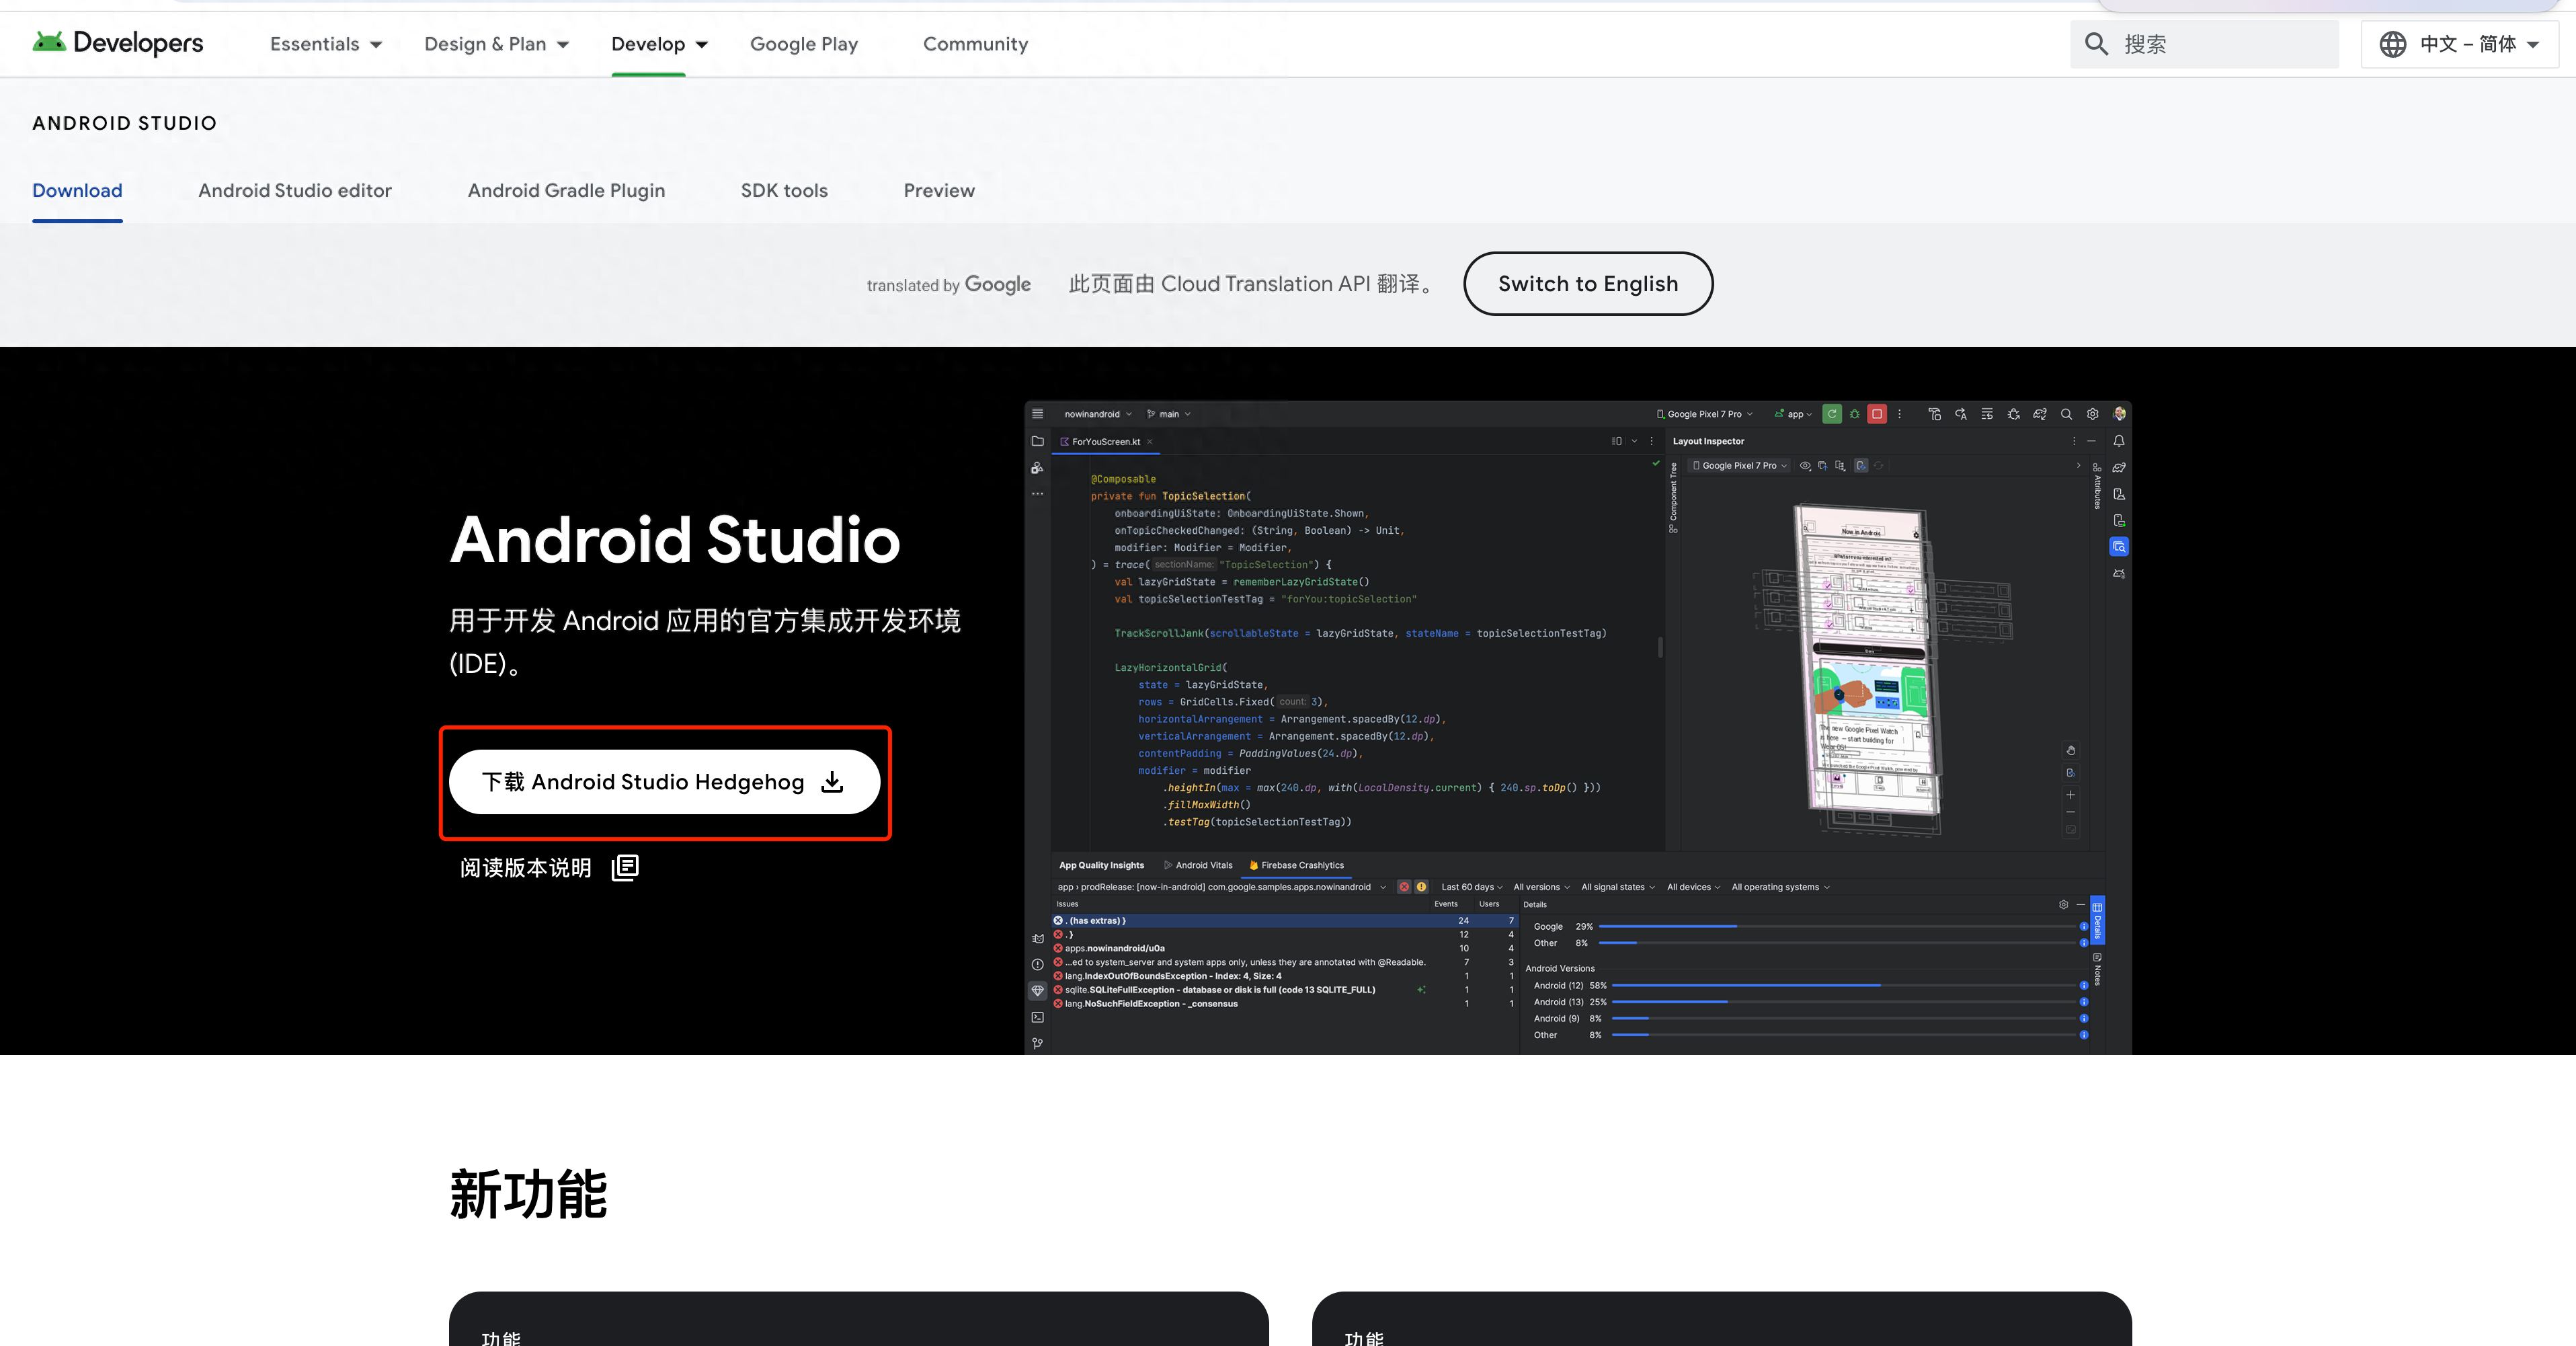Viewport: 2576px width, 1346px height.
Task: Select the SQLiteFullException issue row
Action: coord(1284,990)
